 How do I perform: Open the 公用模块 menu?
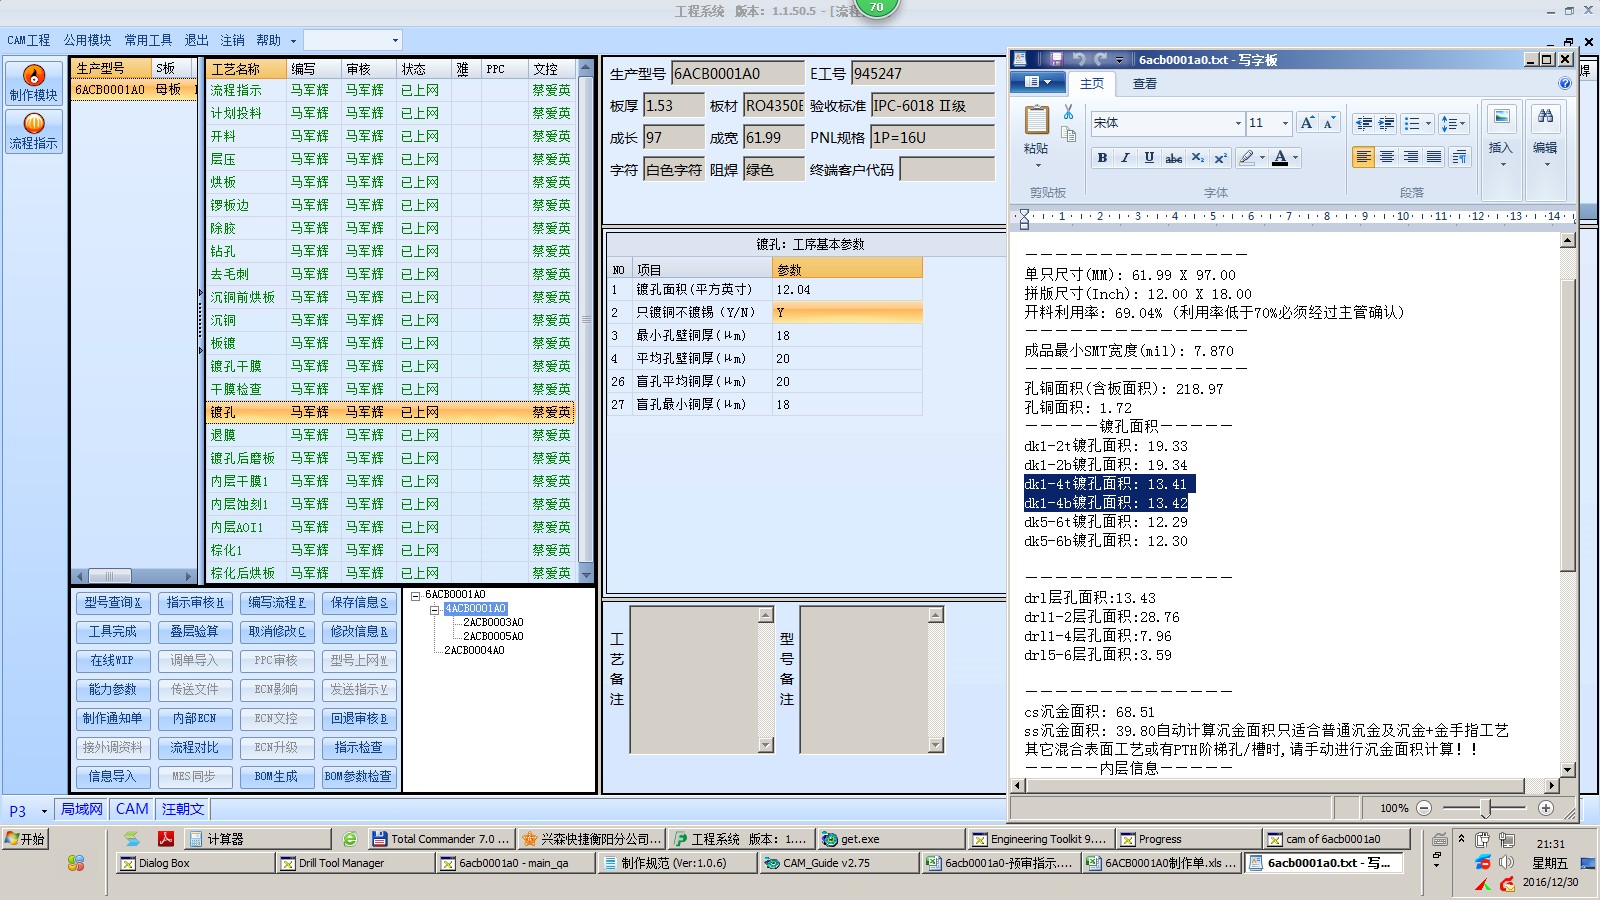point(87,40)
